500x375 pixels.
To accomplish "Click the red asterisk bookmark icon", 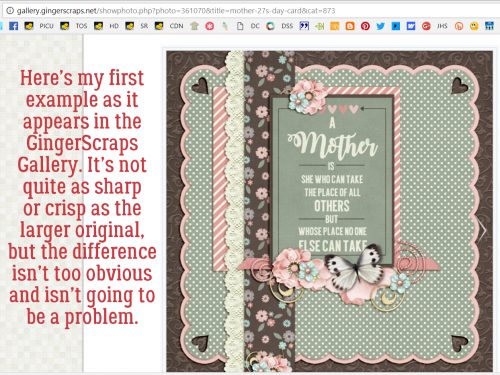I will pyautogui.click(x=210, y=26).
